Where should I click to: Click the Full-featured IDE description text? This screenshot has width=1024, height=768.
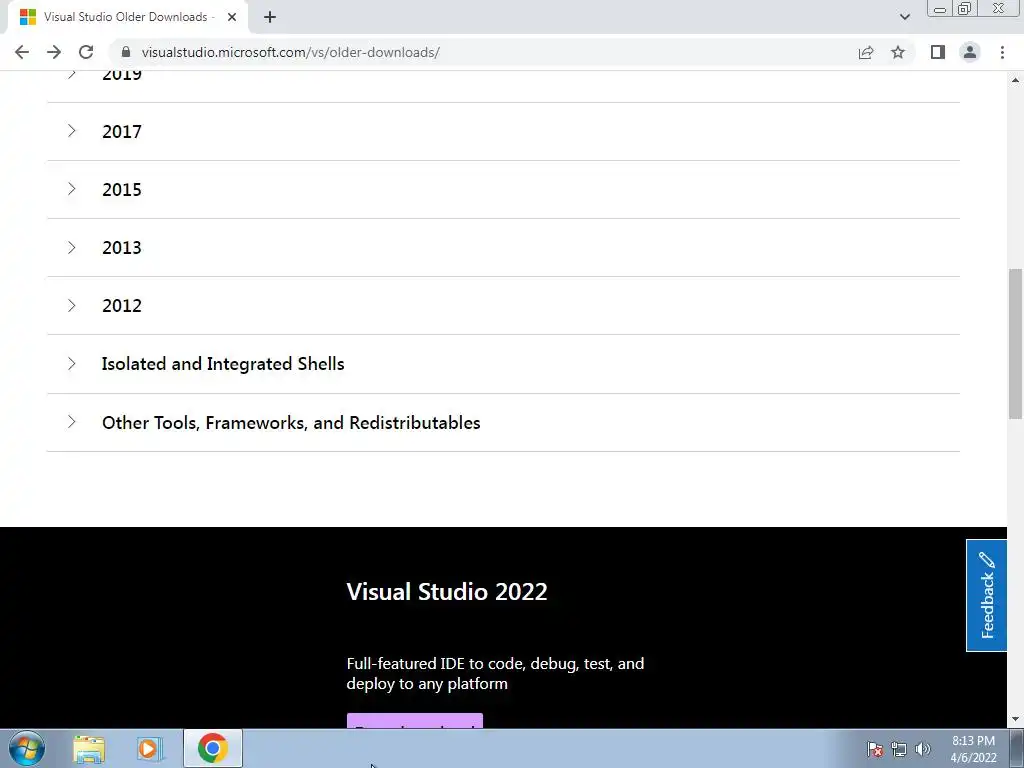click(495, 673)
